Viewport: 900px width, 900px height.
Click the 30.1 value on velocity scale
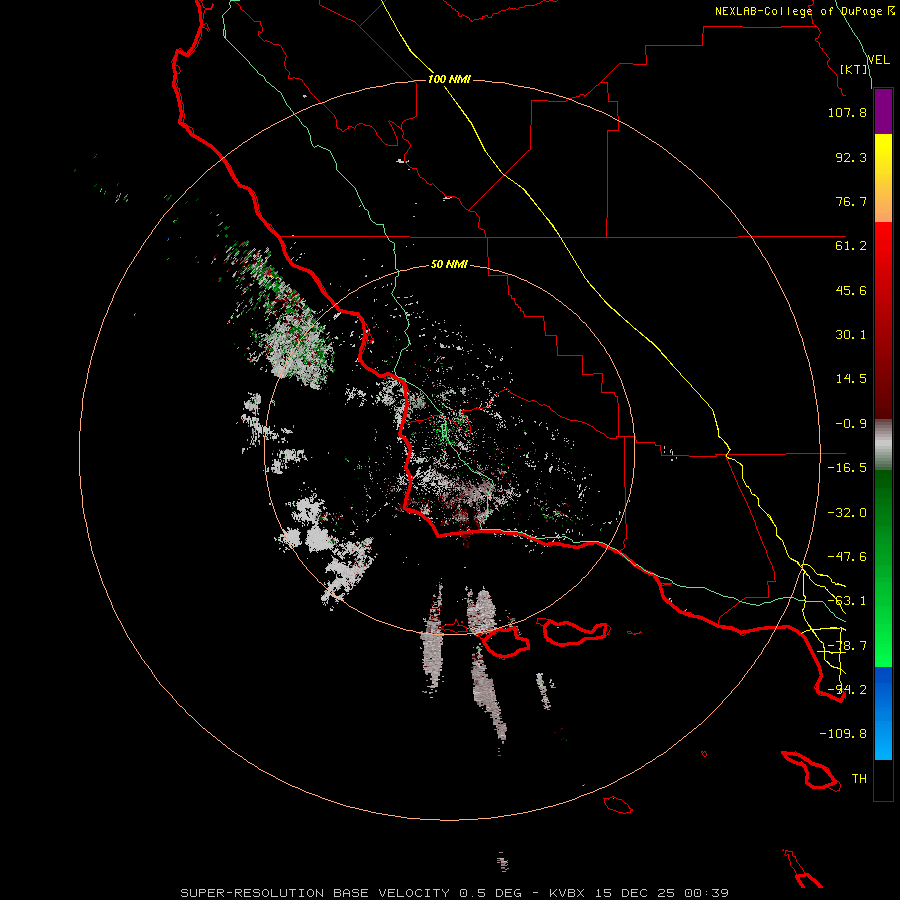(x=851, y=335)
